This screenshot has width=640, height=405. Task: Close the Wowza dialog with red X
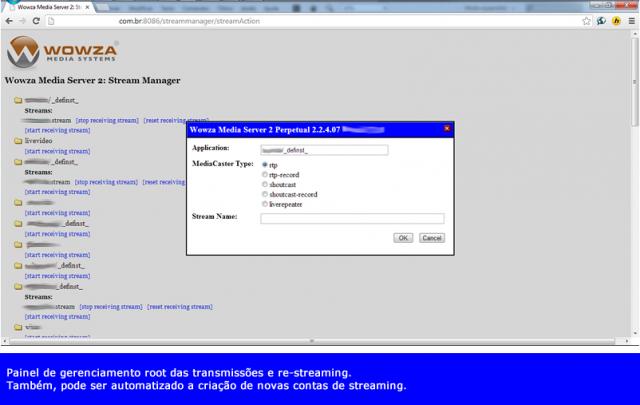[447, 129]
